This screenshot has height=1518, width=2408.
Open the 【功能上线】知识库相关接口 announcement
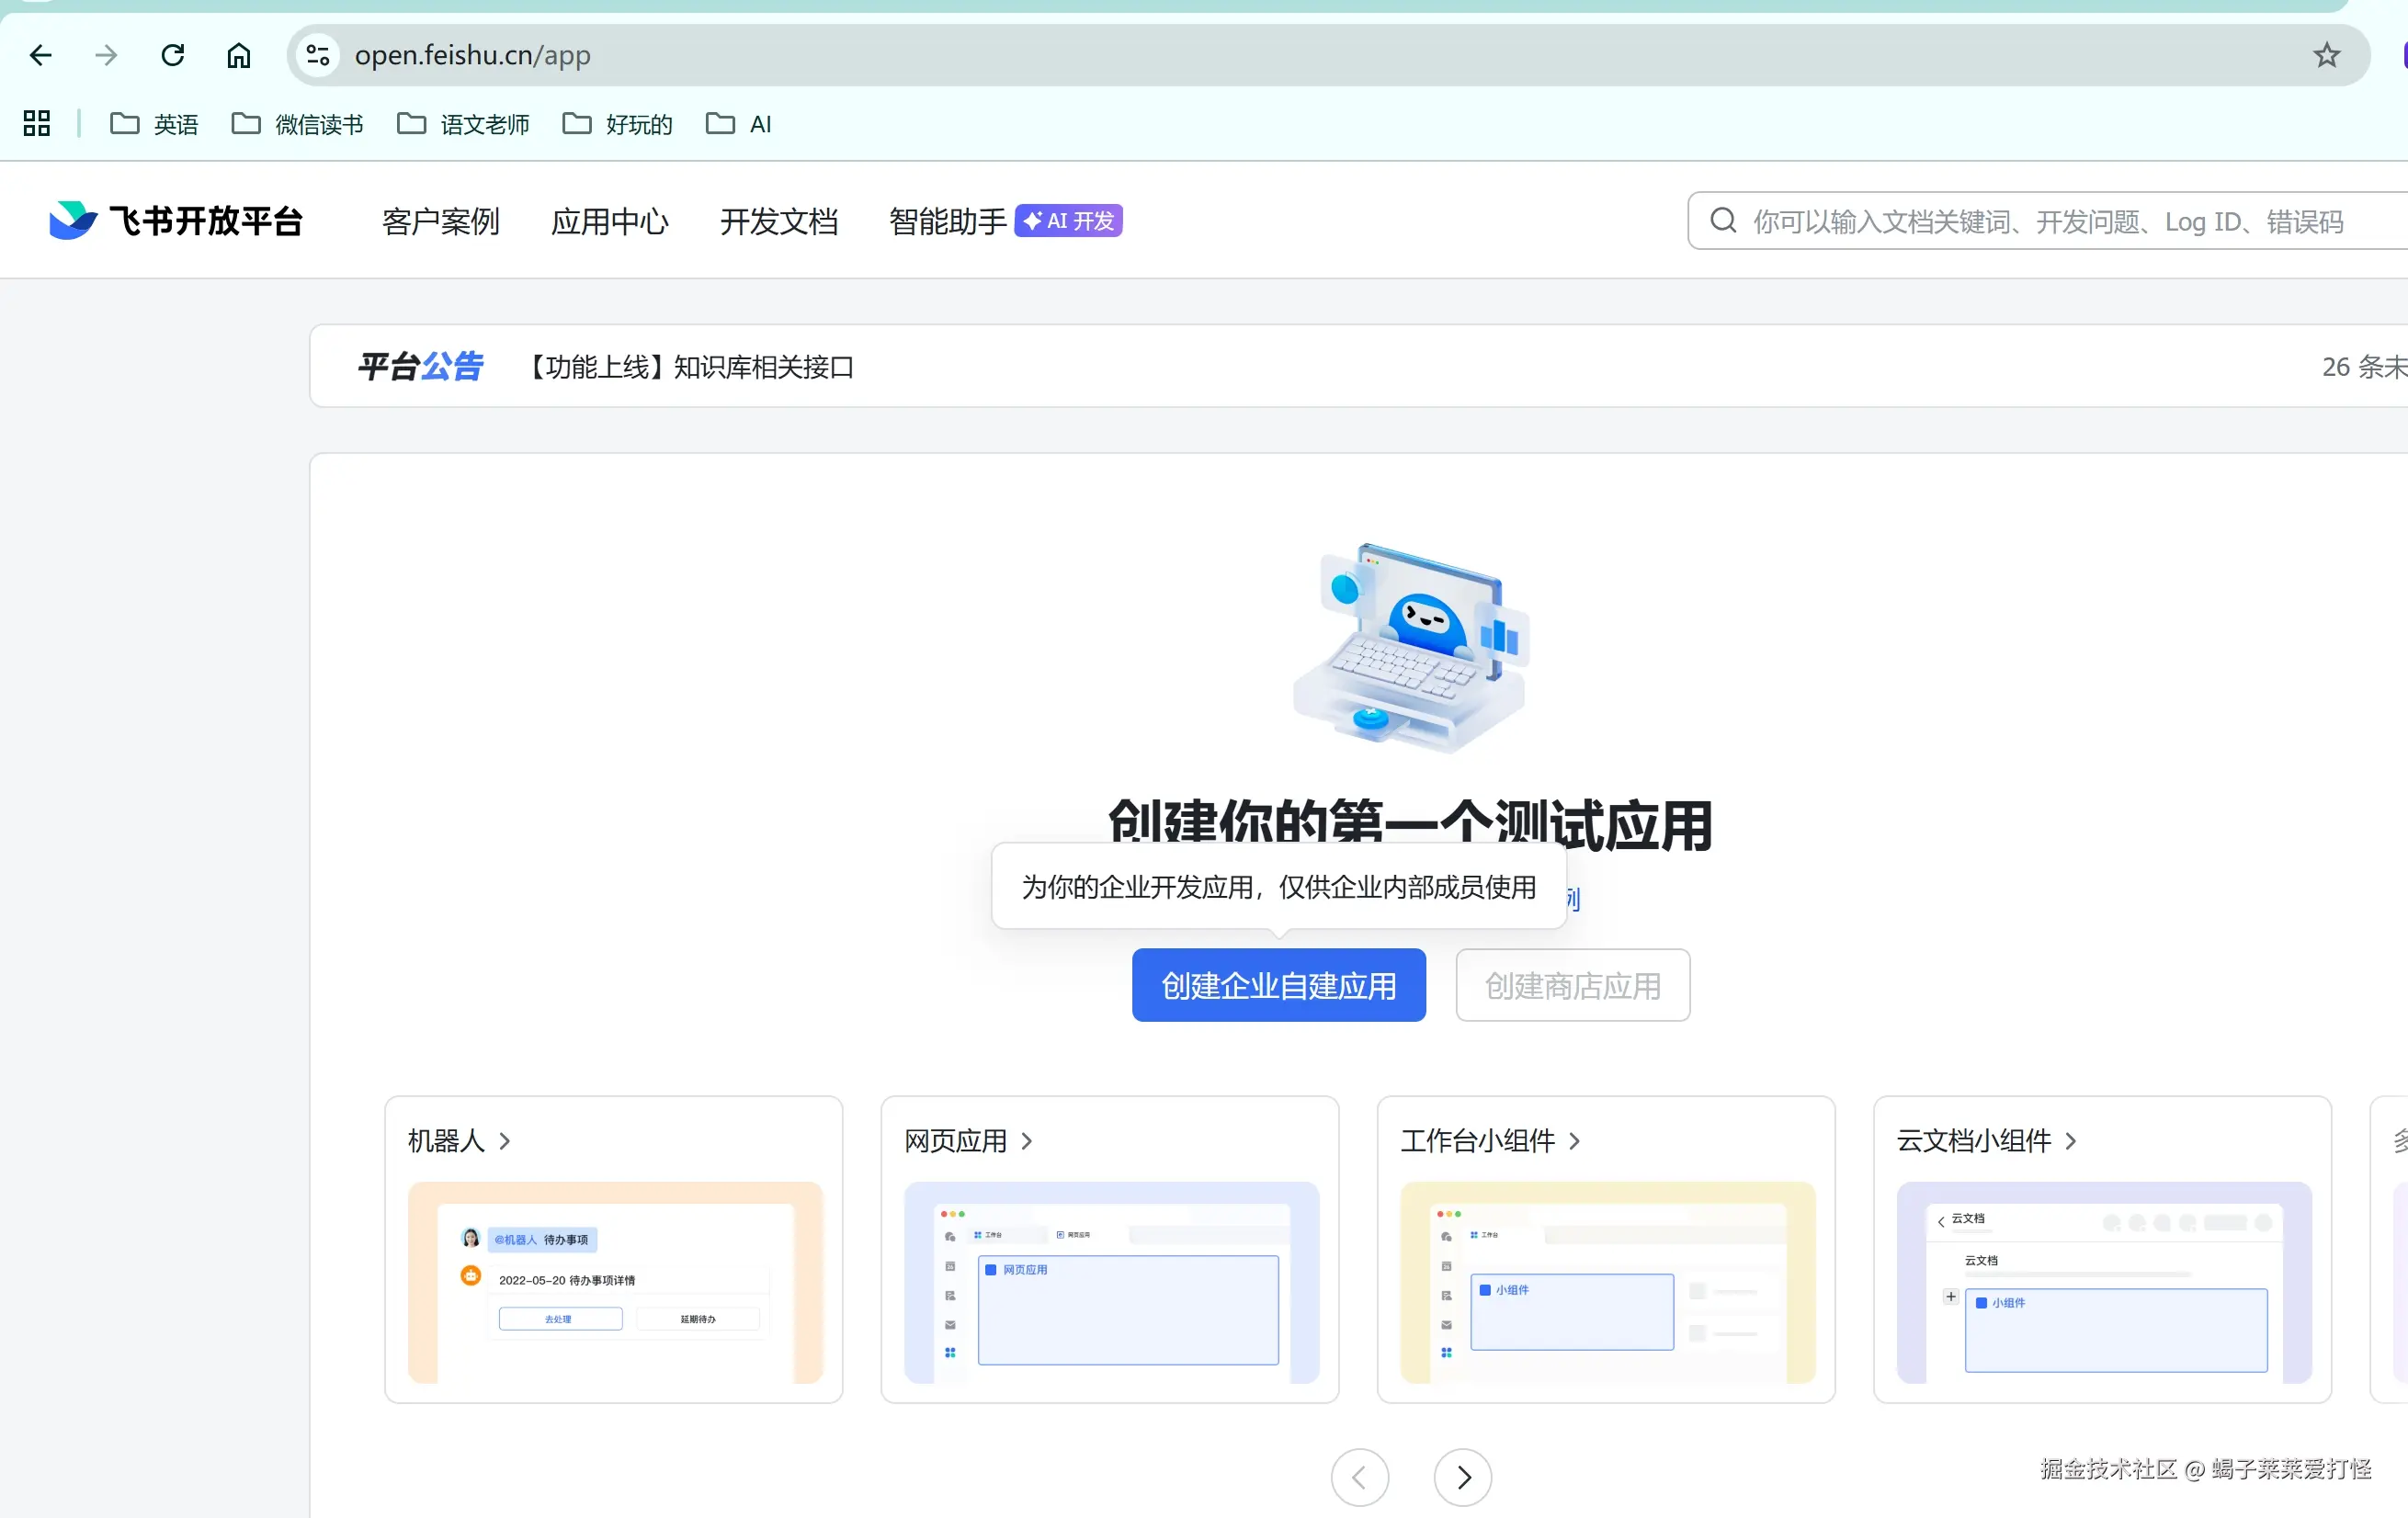[x=688, y=367]
